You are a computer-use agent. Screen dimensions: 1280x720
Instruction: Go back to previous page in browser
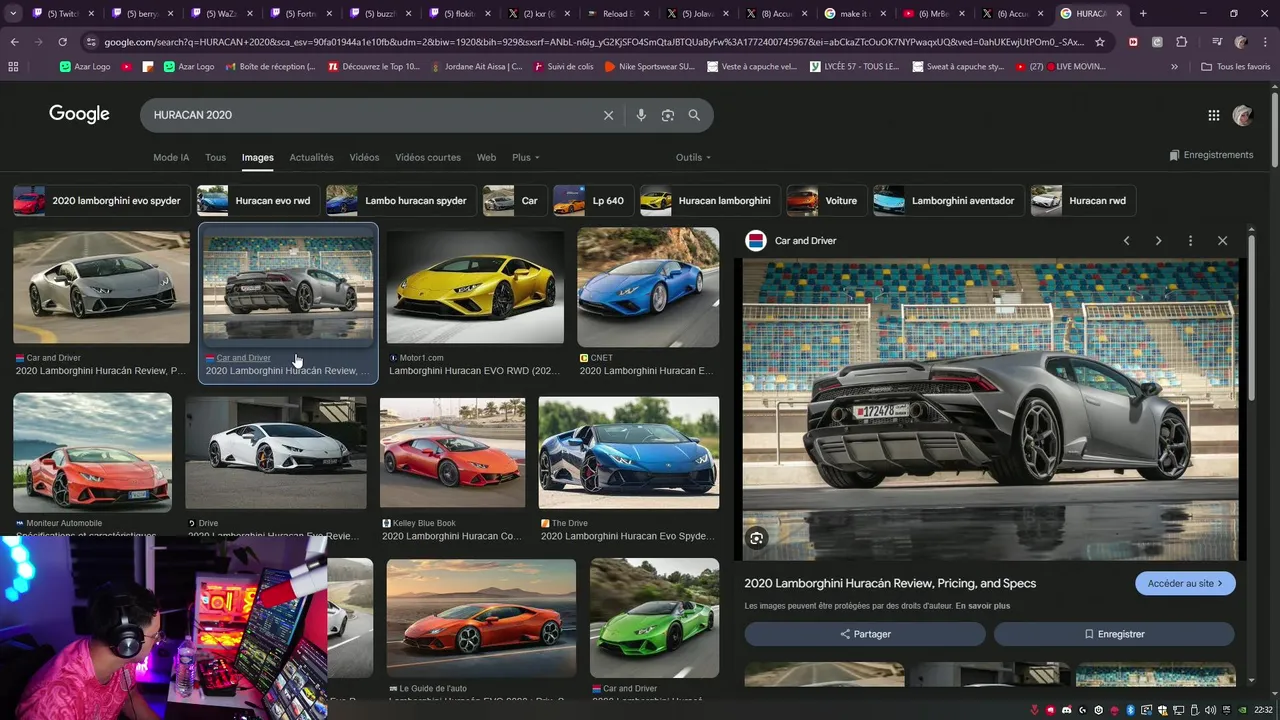pos(15,42)
